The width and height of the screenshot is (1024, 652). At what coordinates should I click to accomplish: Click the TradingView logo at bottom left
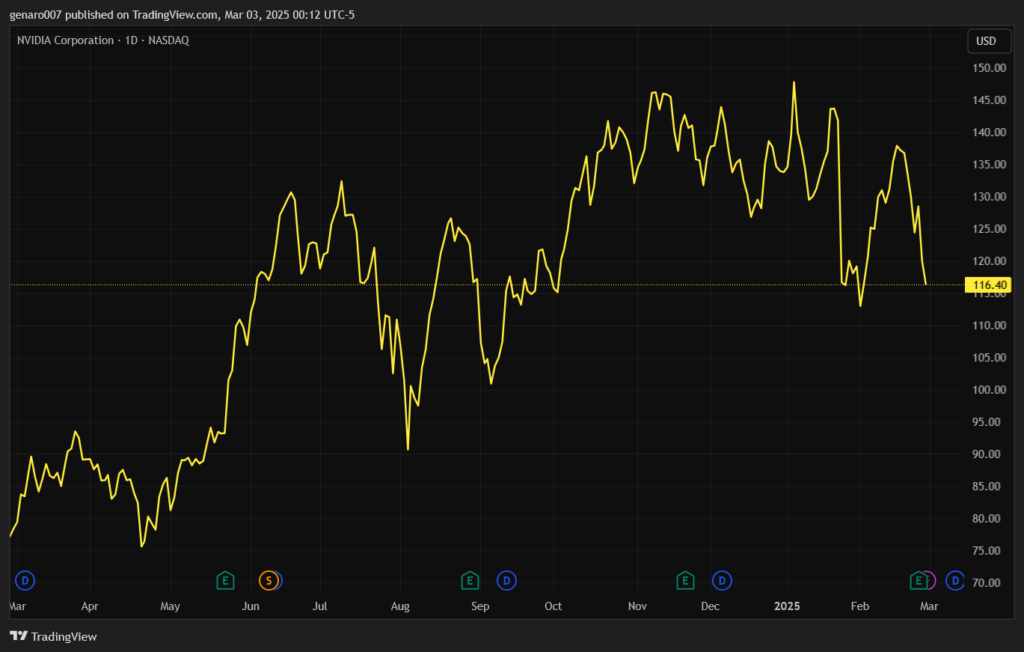pyautogui.click(x=54, y=636)
